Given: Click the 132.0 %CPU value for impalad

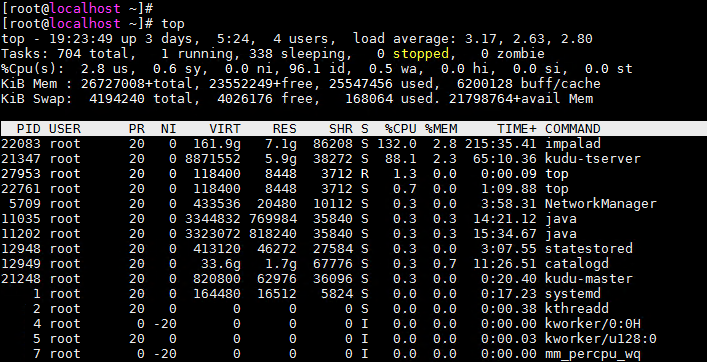Looking at the screenshot, I should 397,144.
